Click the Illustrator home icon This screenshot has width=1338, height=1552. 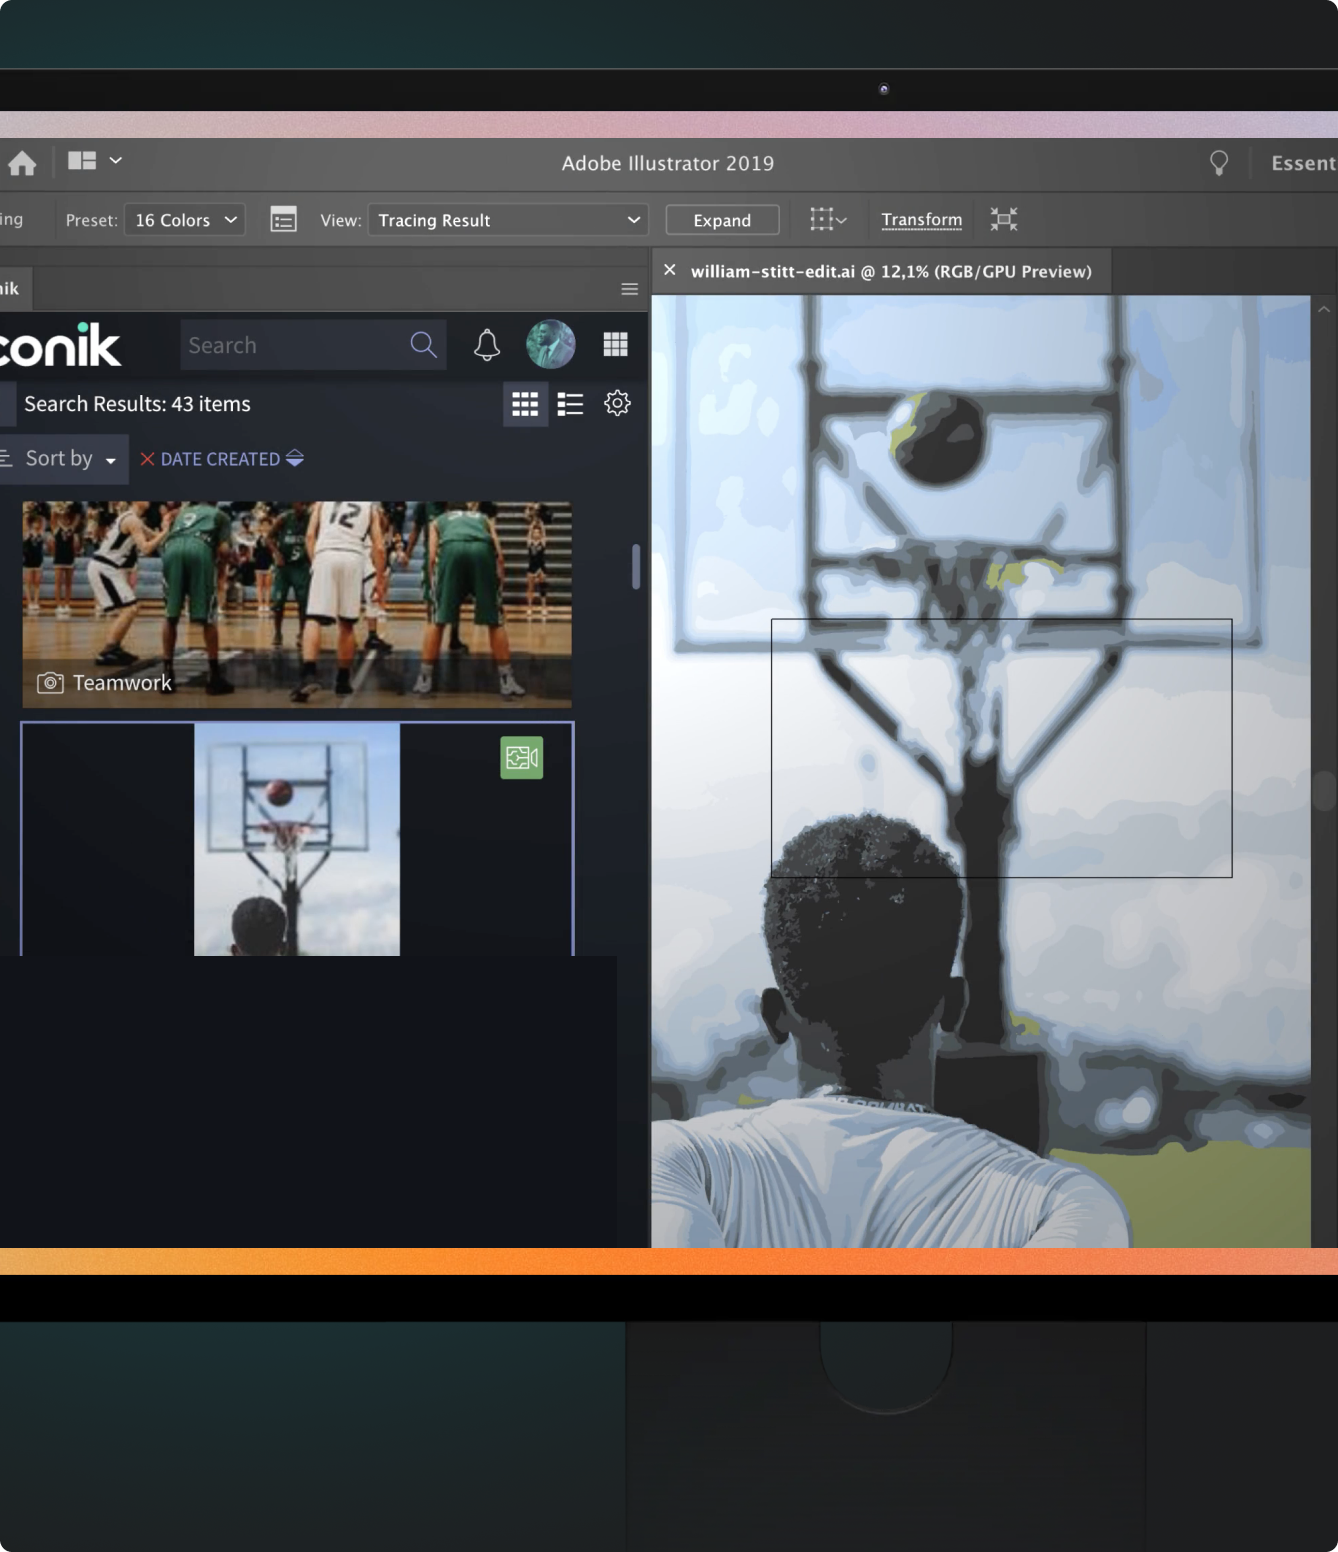coord(22,163)
